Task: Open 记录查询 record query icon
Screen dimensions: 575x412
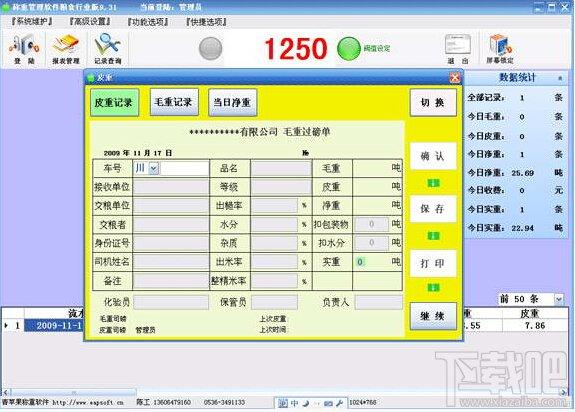Action: 107,49
